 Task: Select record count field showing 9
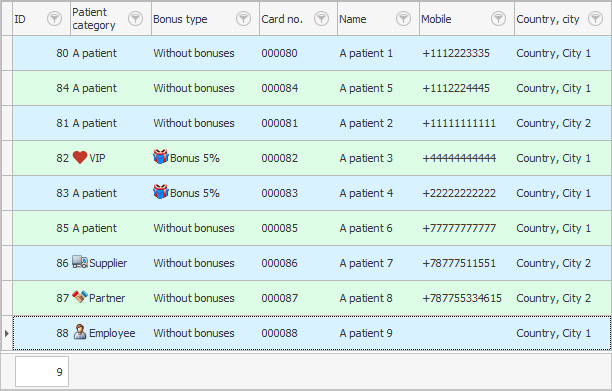42,371
